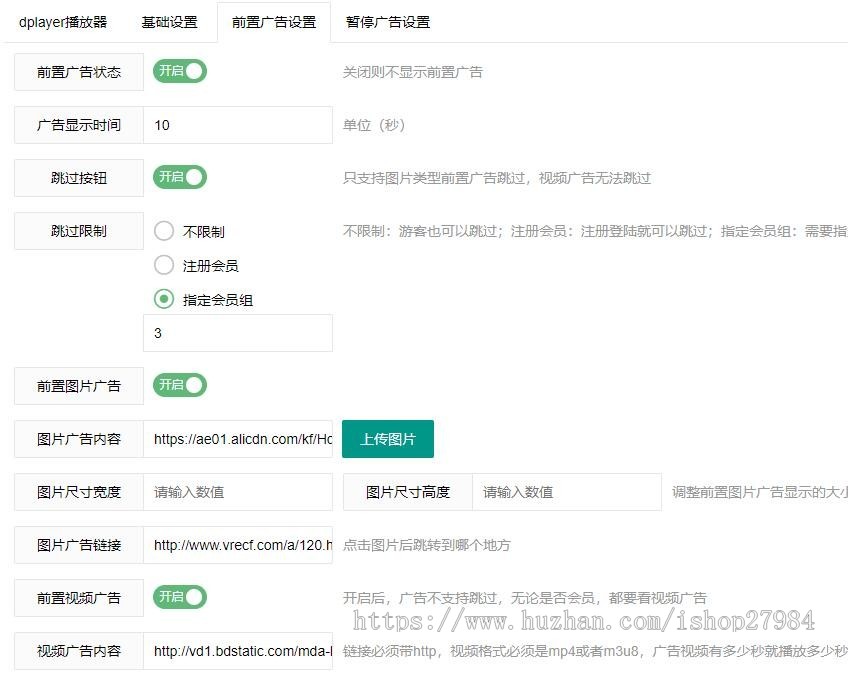
Task: Click the 图片尺寸高度 label
Action: tap(408, 492)
